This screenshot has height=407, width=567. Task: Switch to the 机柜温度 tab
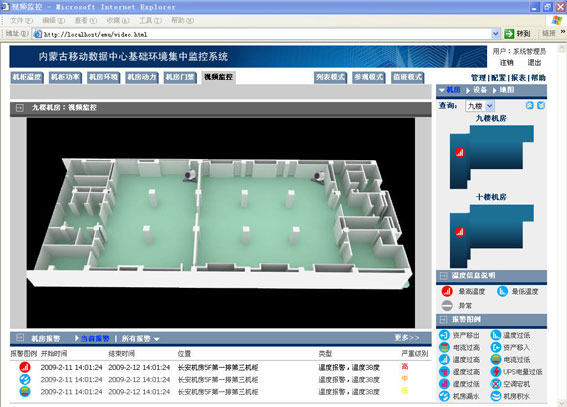coord(27,77)
